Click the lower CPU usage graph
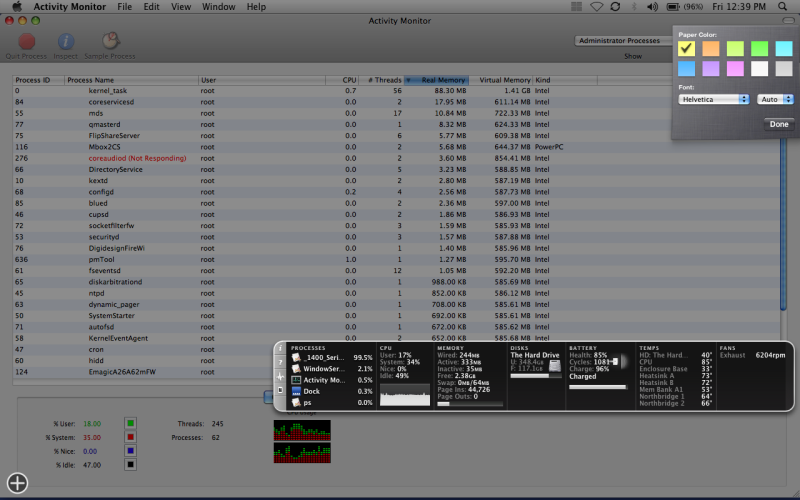Image resolution: width=800 pixels, height=500 pixels. 302,453
